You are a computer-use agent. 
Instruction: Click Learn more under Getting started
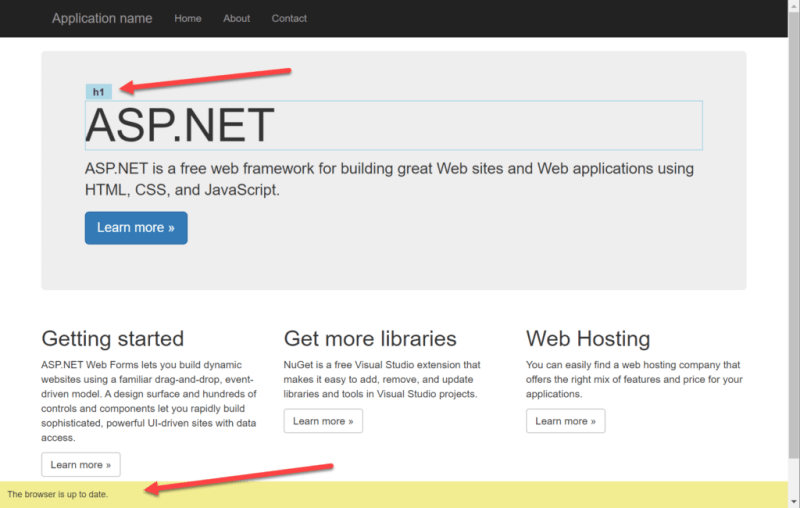click(81, 465)
